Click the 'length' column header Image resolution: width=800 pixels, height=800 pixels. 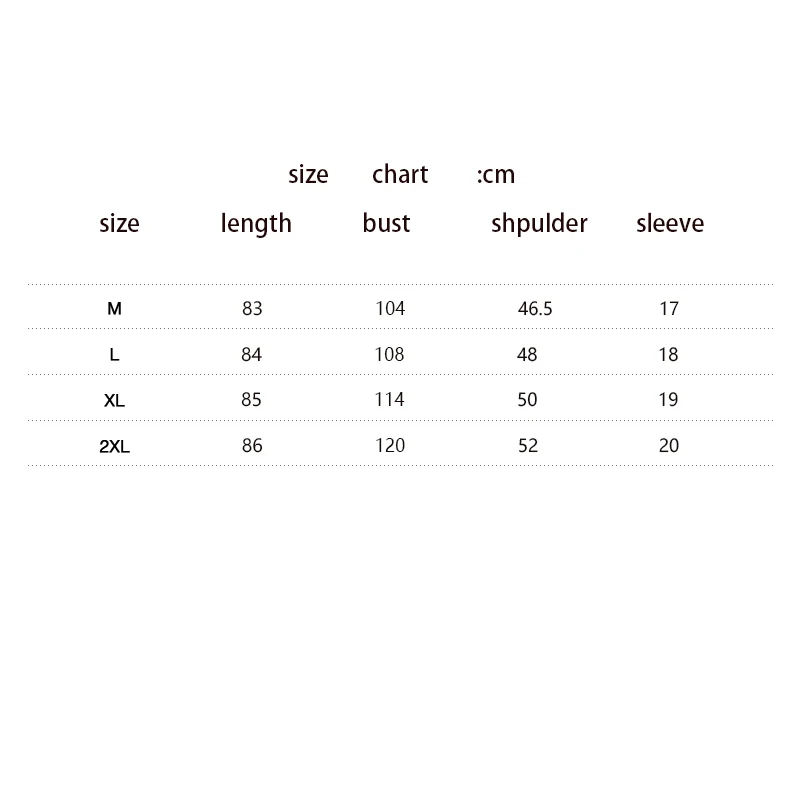[256, 224]
